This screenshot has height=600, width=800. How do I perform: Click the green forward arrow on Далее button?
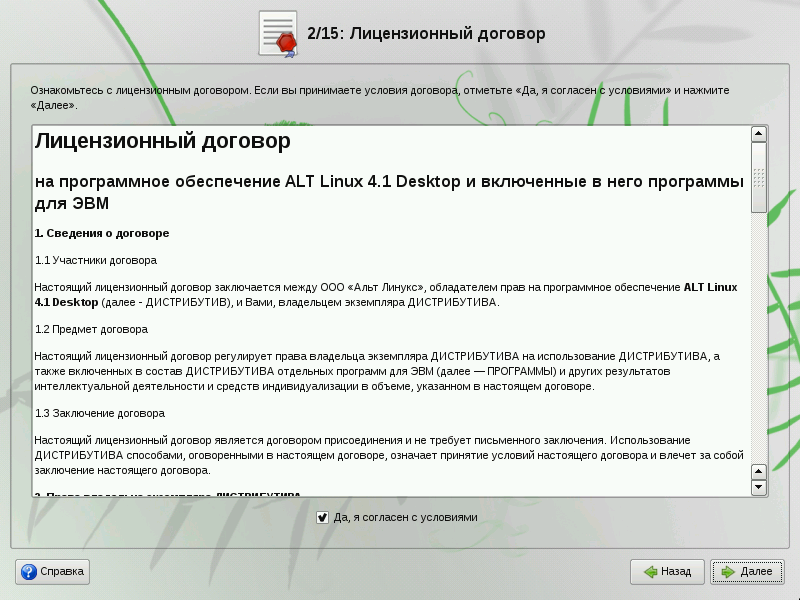tap(729, 572)
